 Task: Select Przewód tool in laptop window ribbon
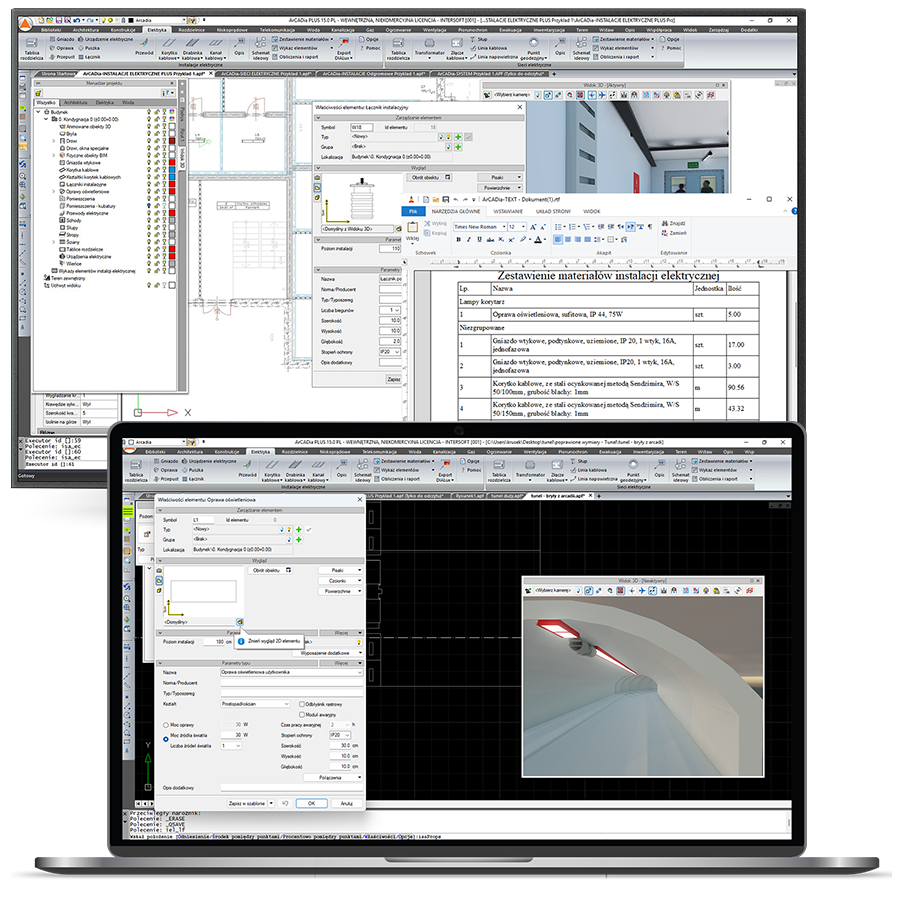pyautogui.click(x=247, y=468)
